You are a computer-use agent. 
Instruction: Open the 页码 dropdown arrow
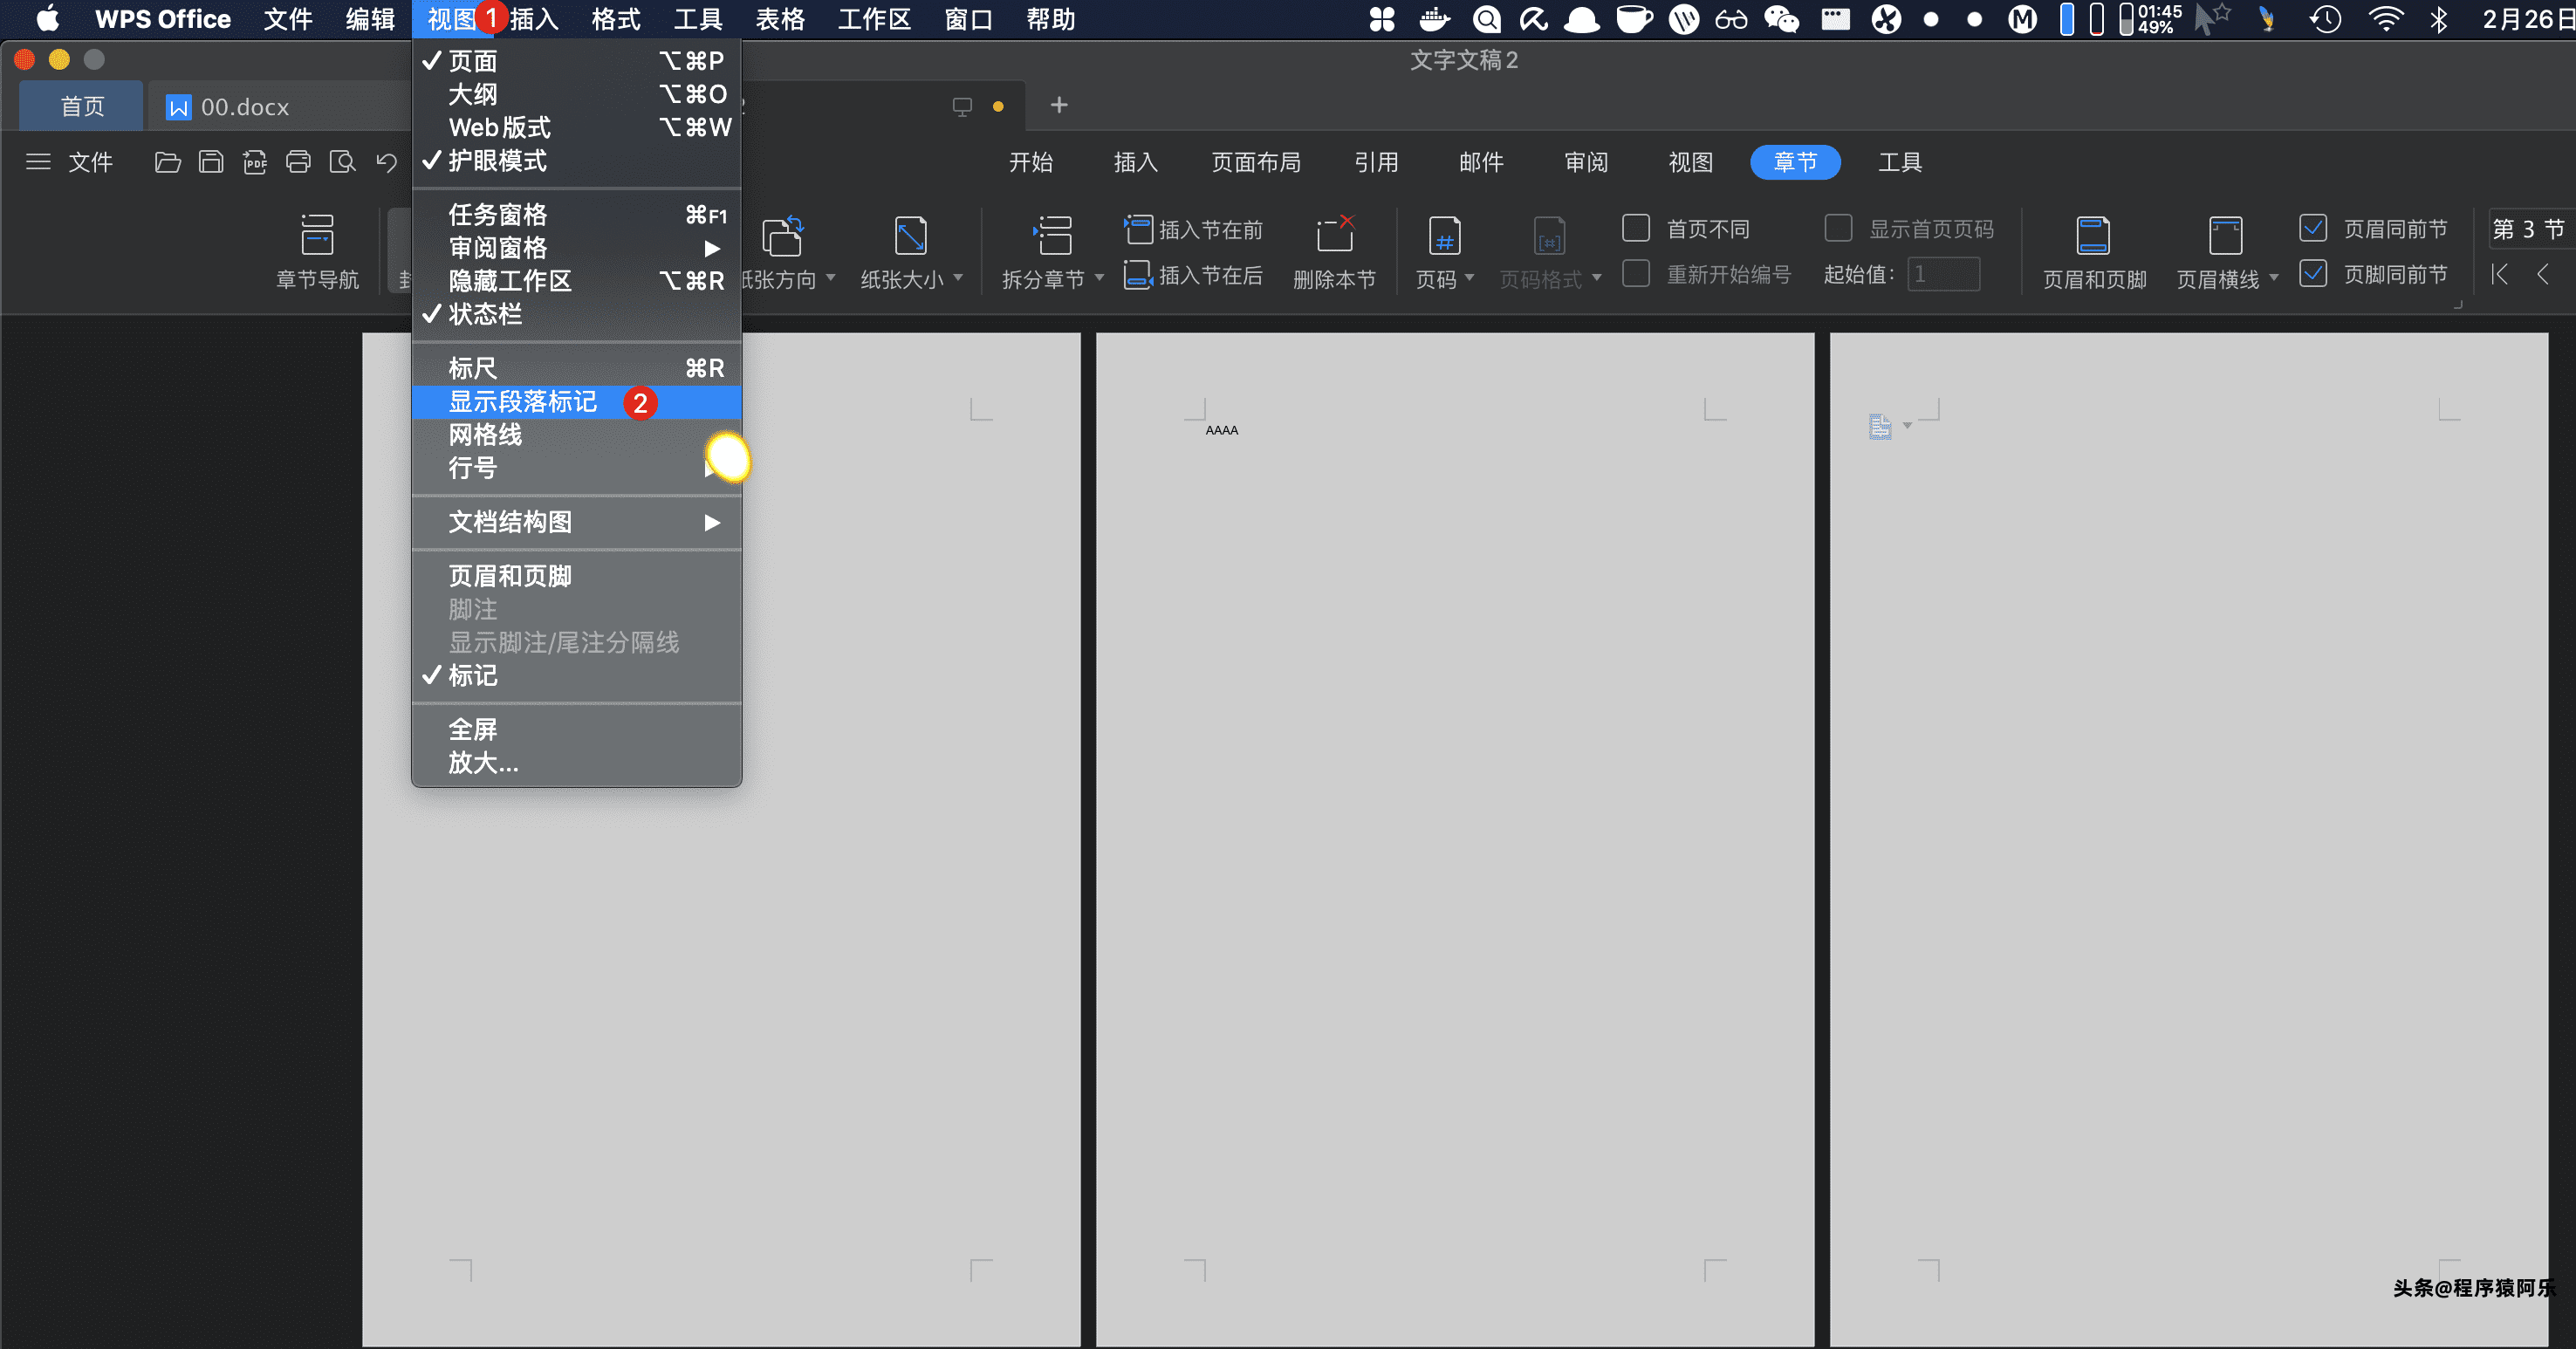pyautogui.click(x=1469, y=278)
